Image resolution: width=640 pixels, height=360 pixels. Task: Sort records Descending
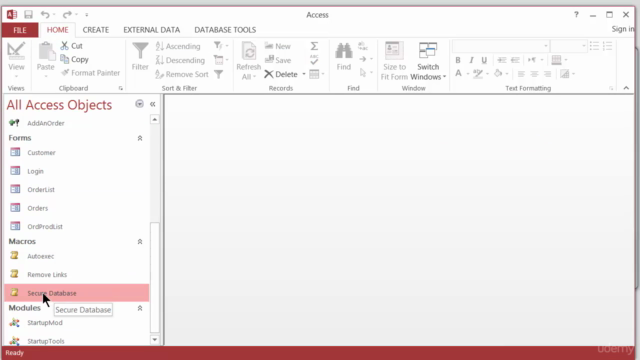(x=180, y=60)
